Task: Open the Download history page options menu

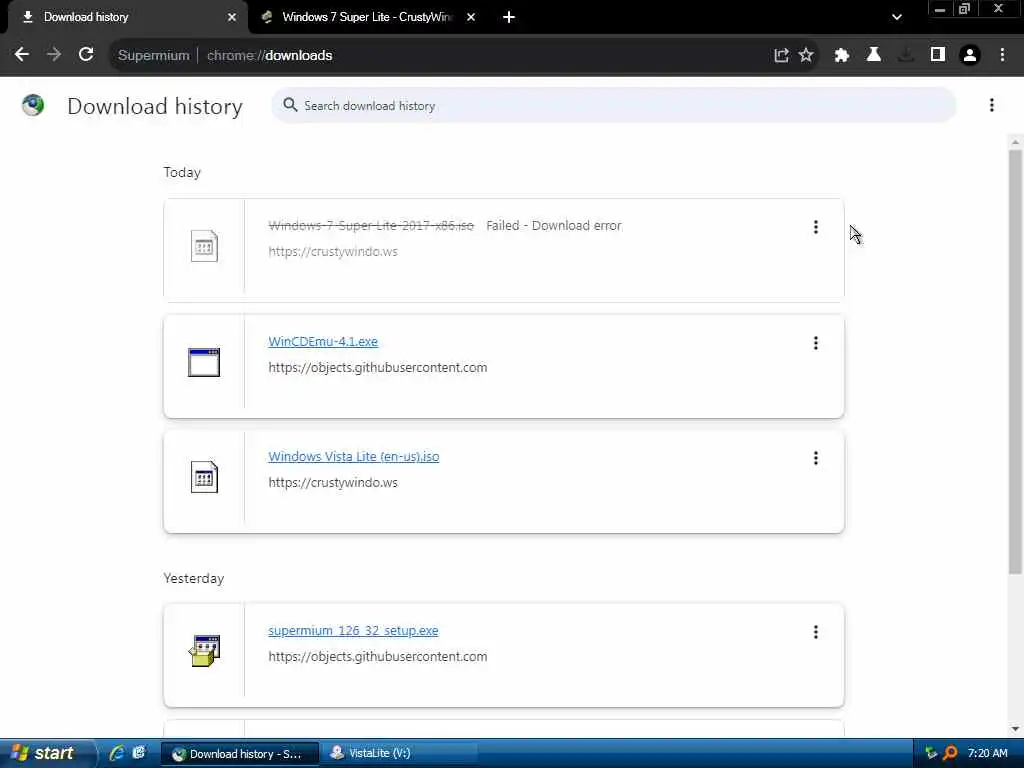Action: tap(991, 105)
